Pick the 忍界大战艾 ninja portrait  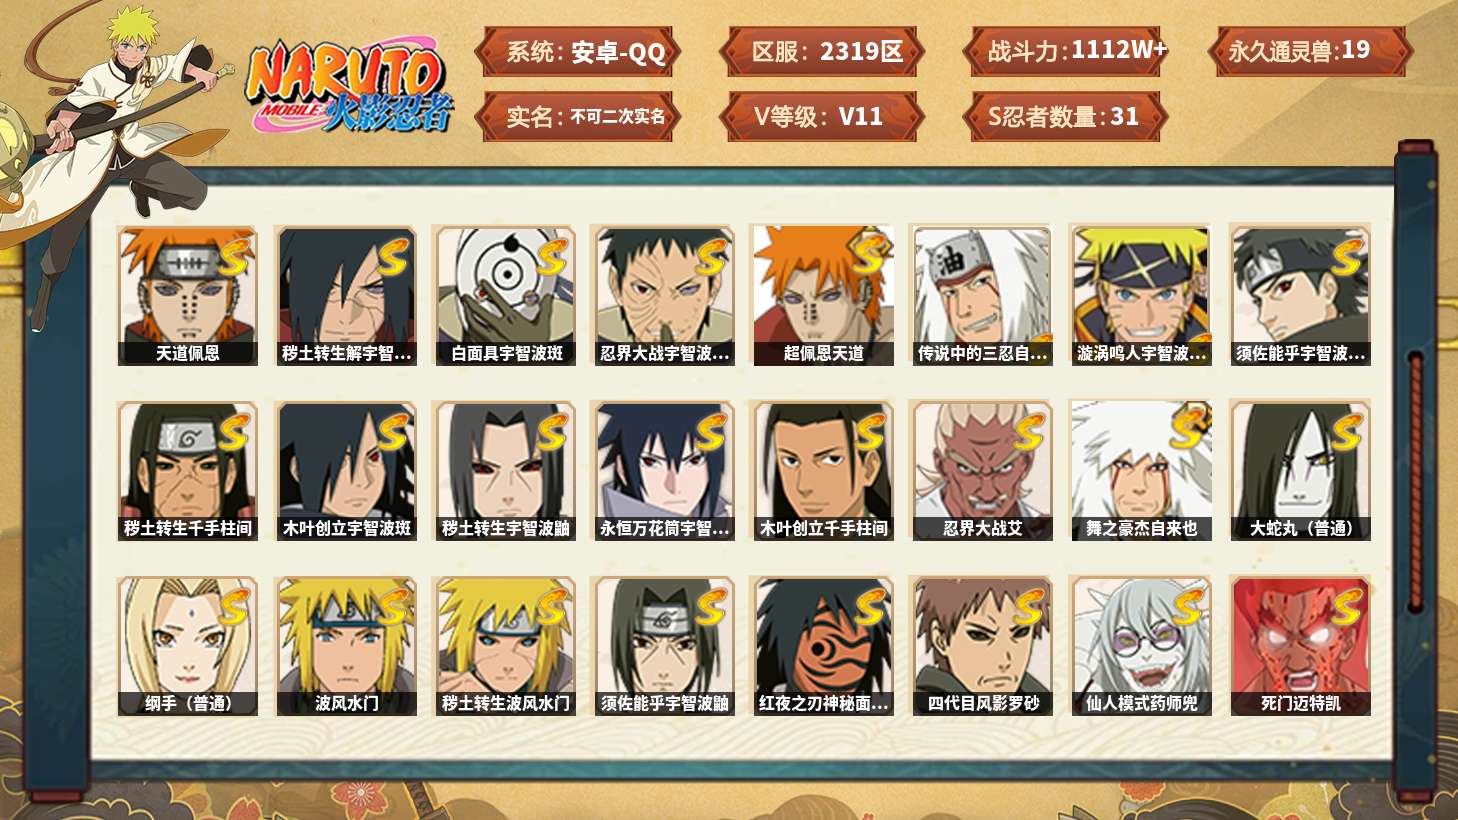coord(982,471)
